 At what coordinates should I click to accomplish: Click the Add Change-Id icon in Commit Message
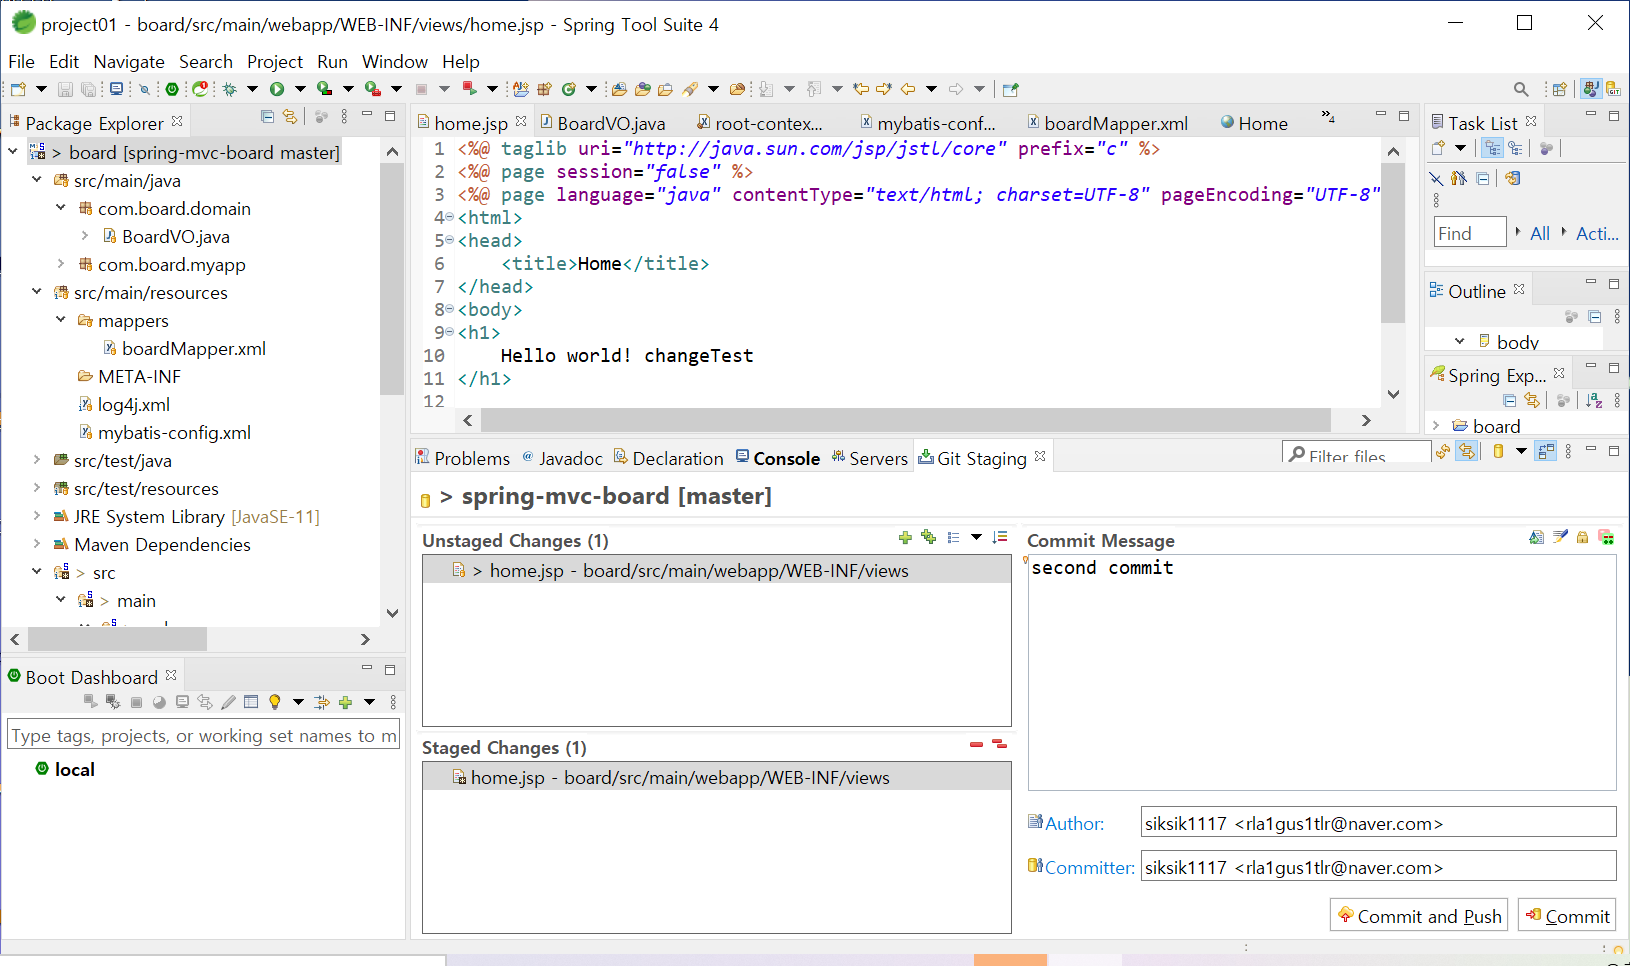click(x=1606, y=538)
